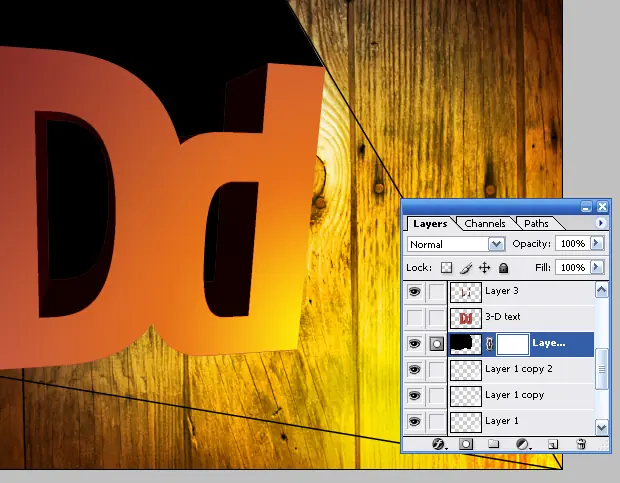Viewport: 620px width, 483px height.
Task: Enable Lock position icon
Action: pyautogui.click(x=484, y=268)
